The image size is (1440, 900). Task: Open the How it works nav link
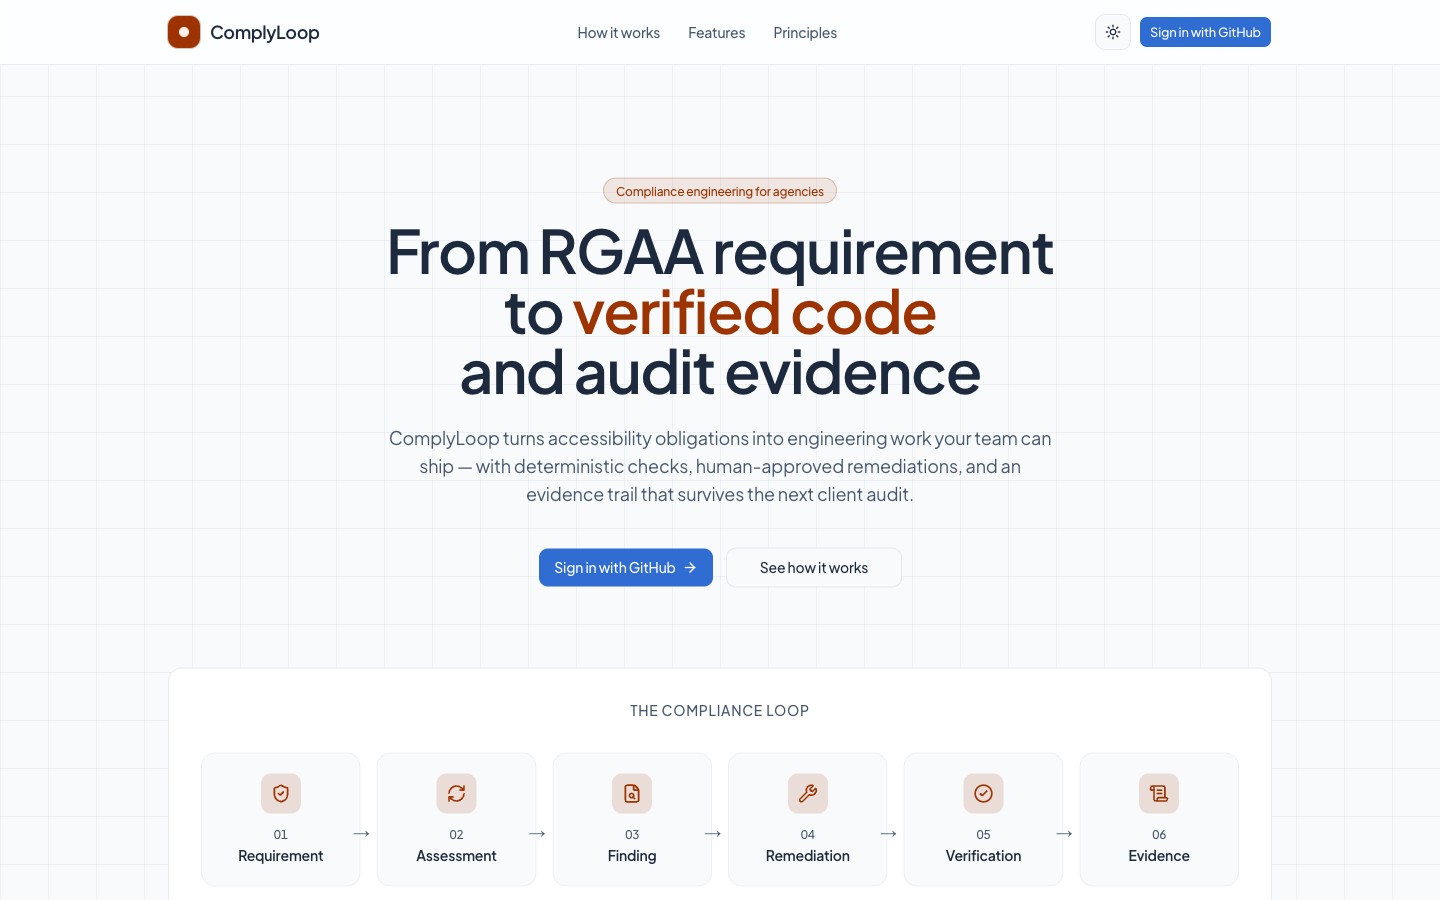(x=618, y=33)
